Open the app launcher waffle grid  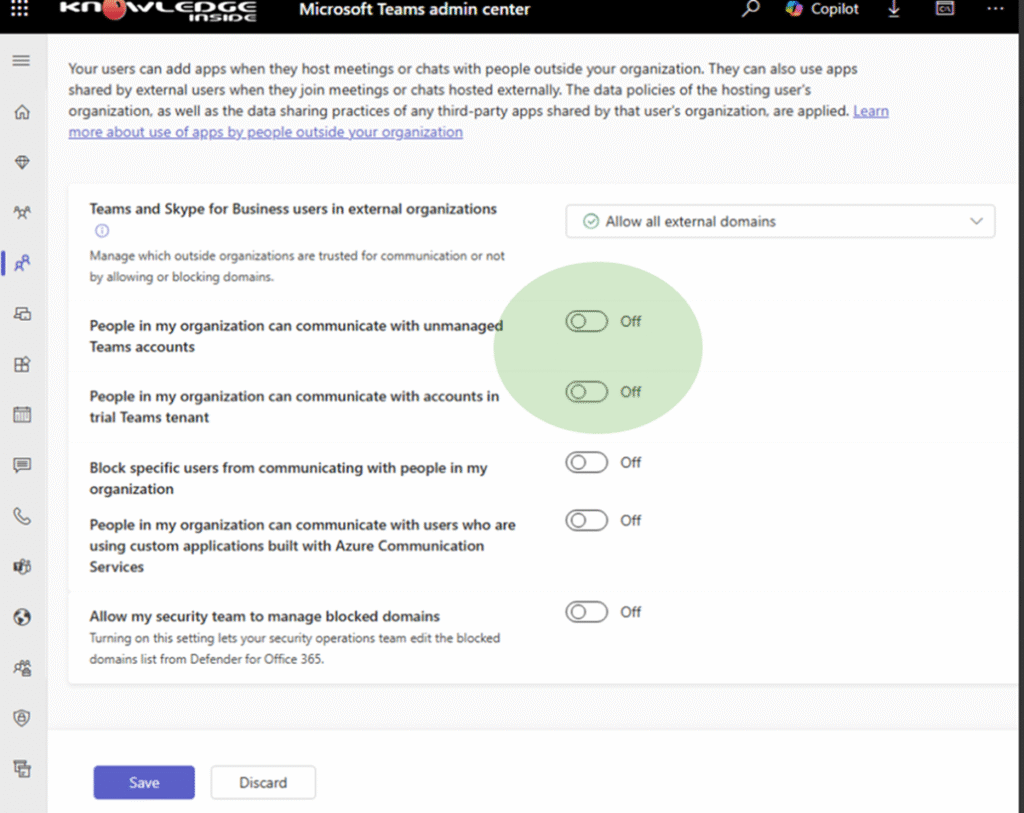[x=20, y=9]
